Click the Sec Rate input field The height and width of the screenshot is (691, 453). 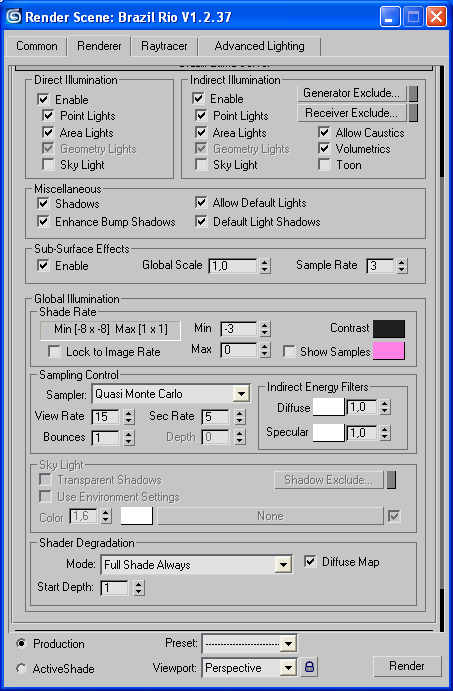(215, 417)
